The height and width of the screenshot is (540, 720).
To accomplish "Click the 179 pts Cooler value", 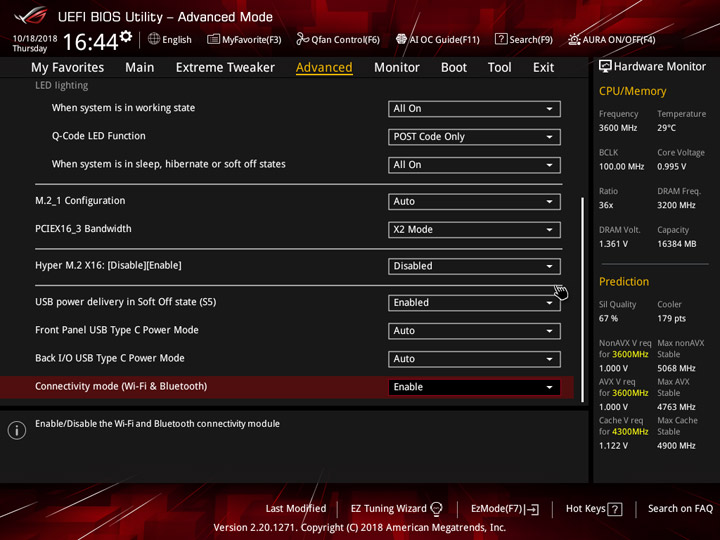I will coord(671,319).
